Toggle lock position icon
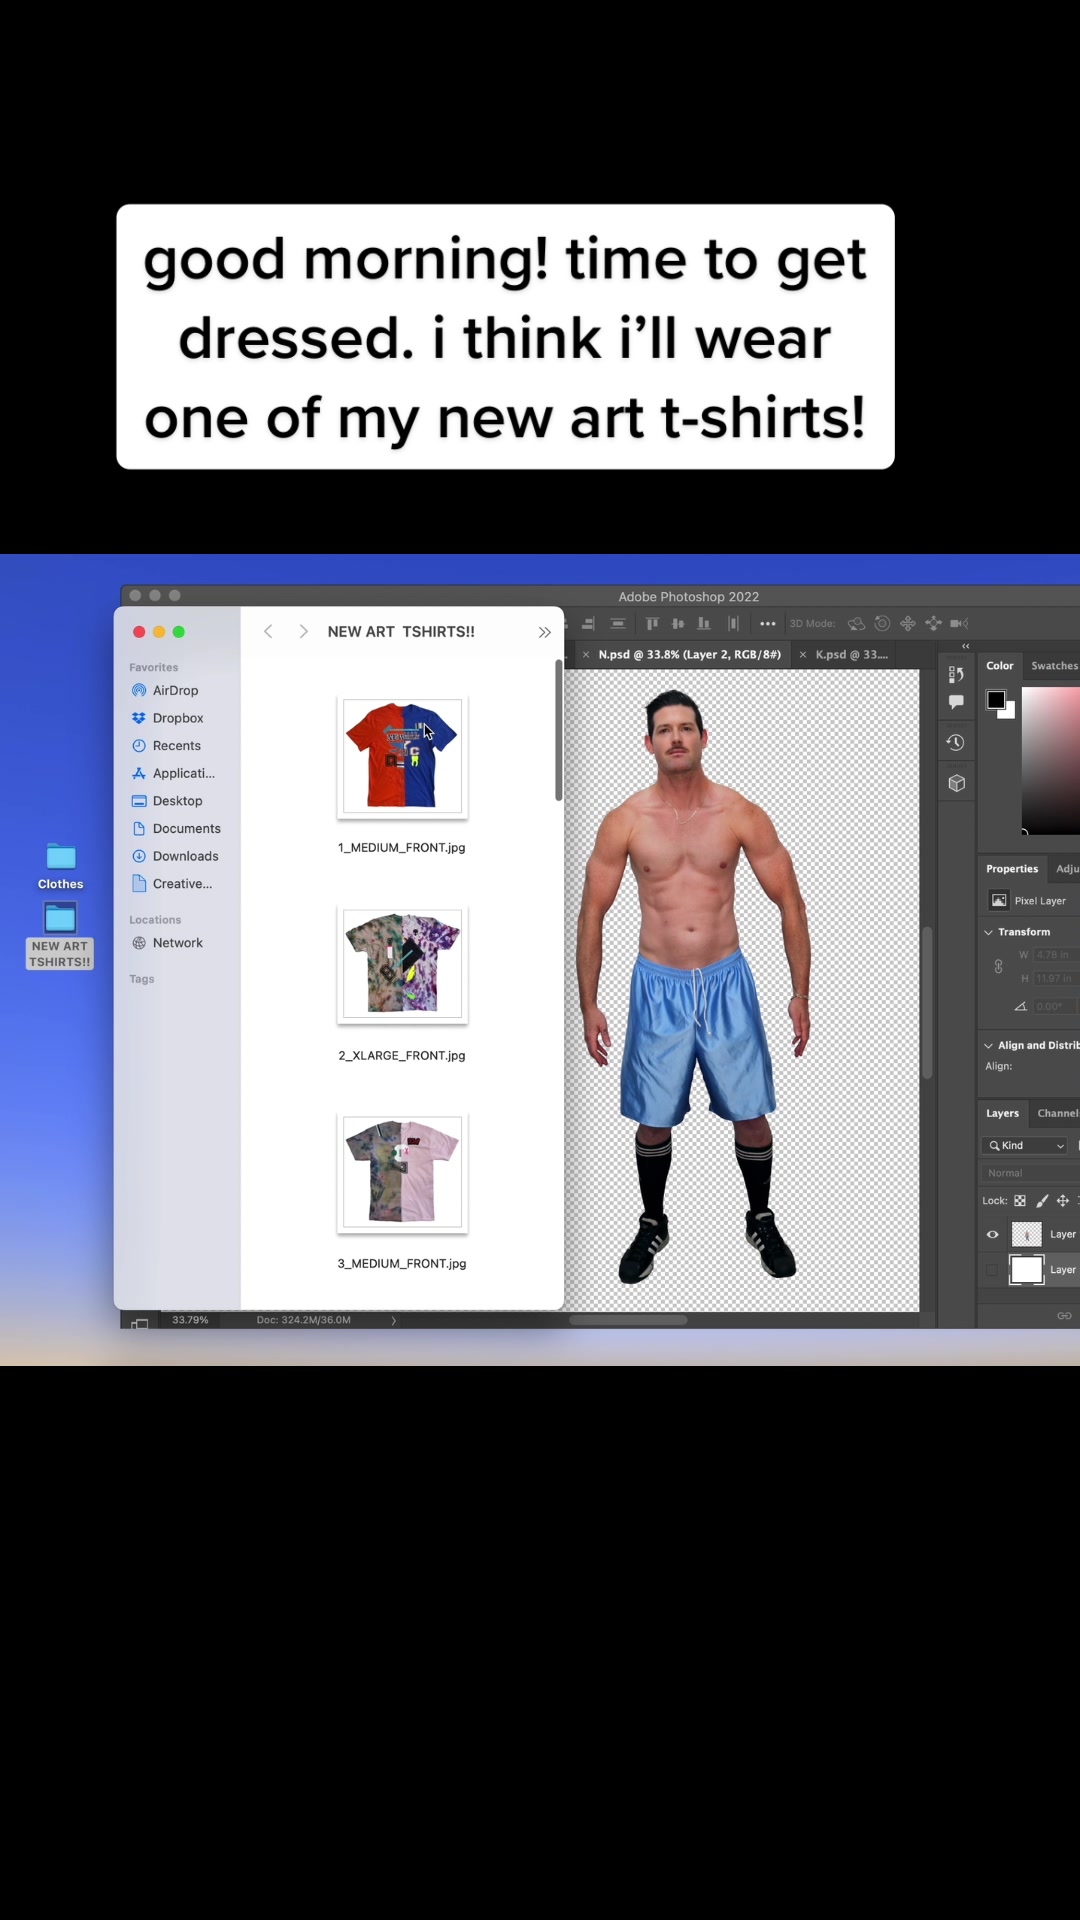Screen dimensions: 1080x1920 [x=1063, y=1201]
